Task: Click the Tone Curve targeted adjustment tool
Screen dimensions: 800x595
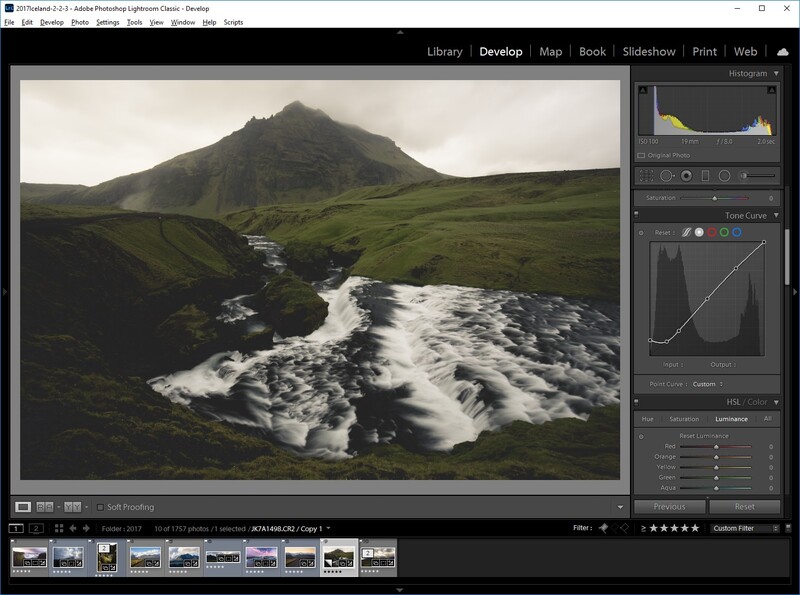Action: (641, 233)
